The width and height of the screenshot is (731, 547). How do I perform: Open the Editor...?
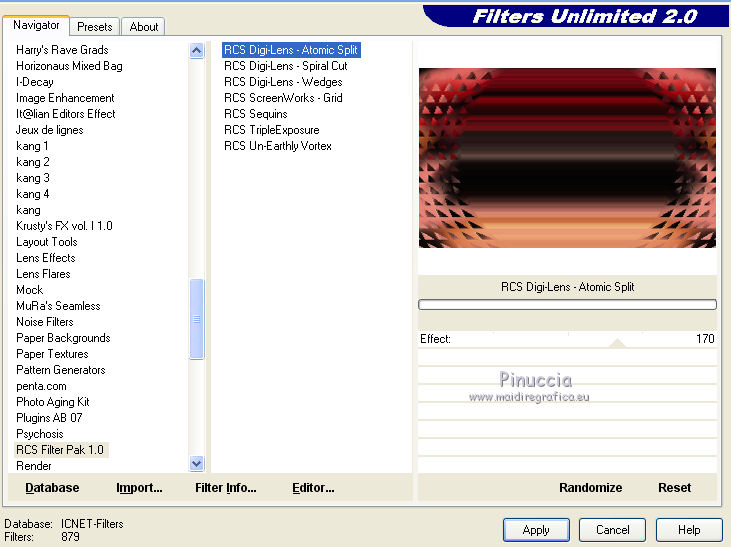click(x=313, y=488)
